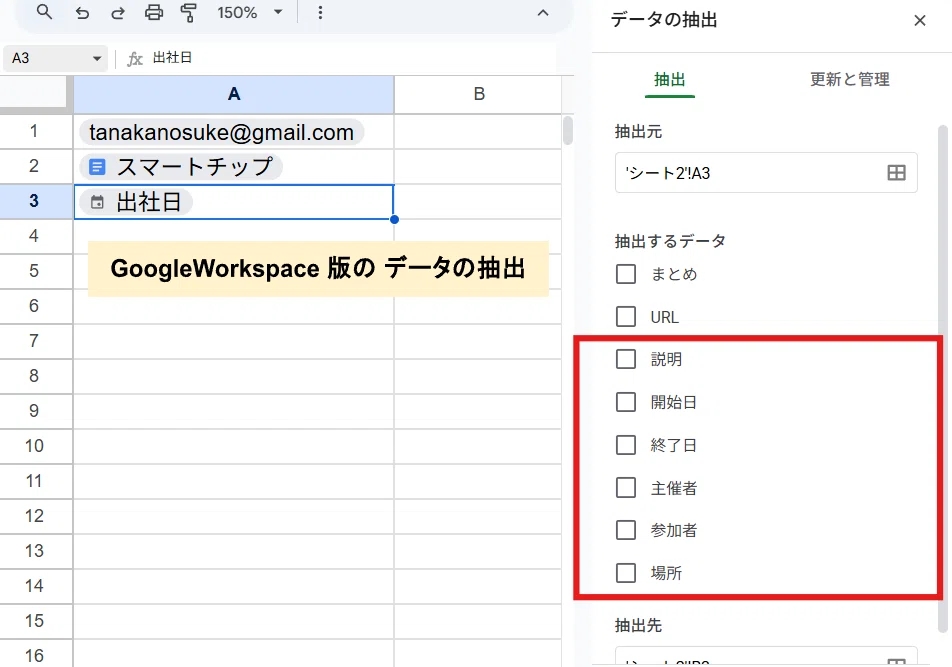Select row 2 header
The height and width of the screenshot is (667, 952).
coord(34,166)
